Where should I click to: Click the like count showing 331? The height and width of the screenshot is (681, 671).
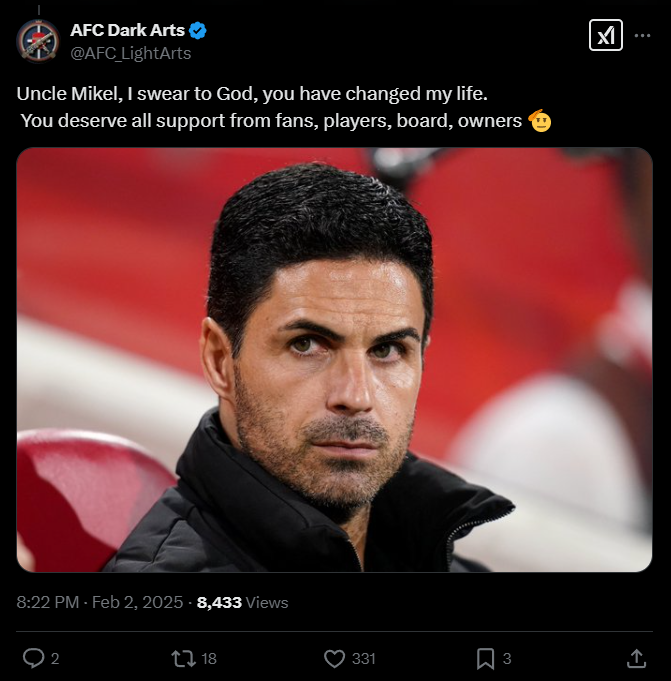tap(364, 658)
